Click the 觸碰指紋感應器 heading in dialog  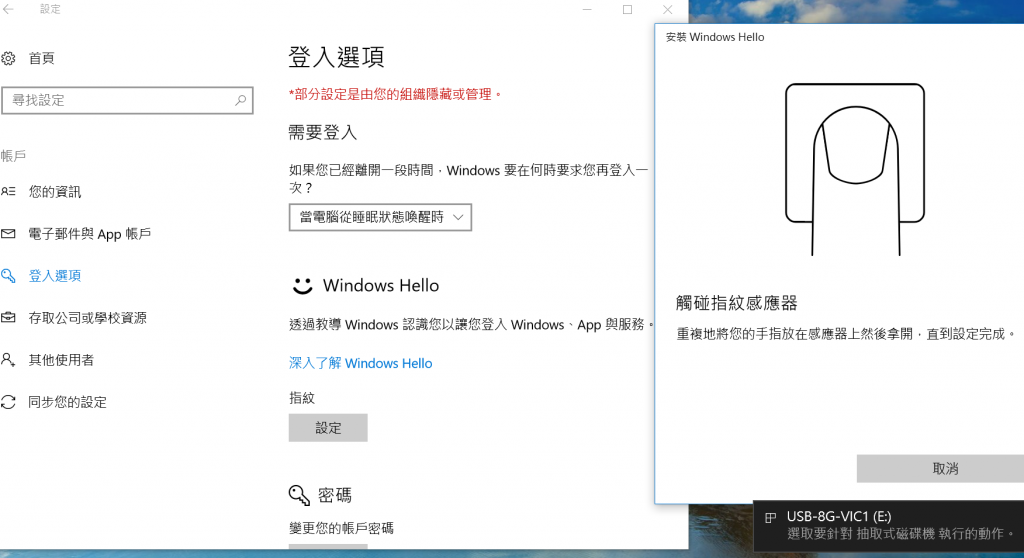pyautogui.click(x=737, y=303)
